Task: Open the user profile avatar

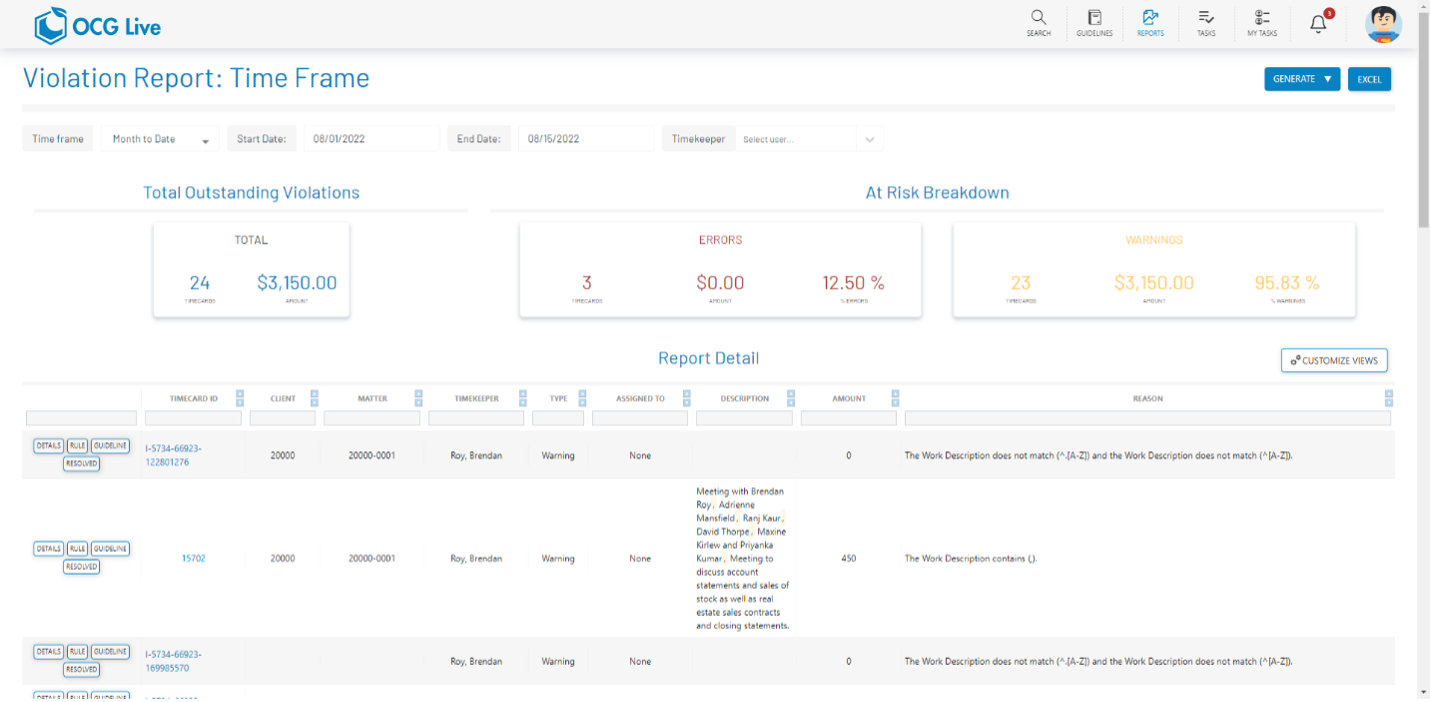Action: (1384, 25)
